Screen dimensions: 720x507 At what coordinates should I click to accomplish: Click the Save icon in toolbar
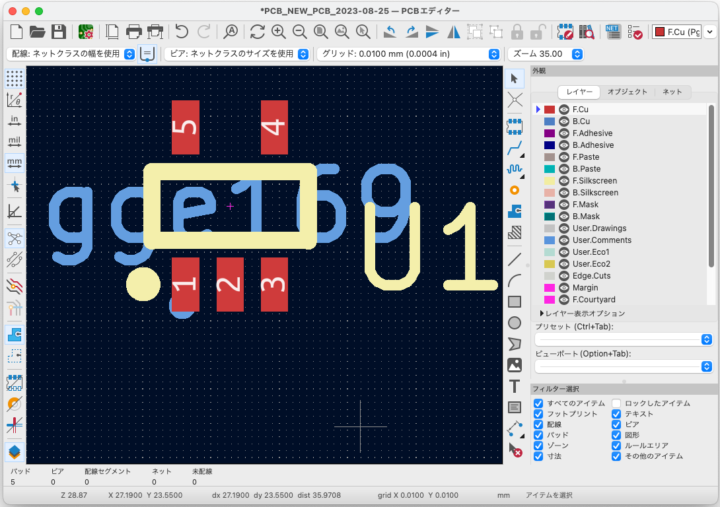[59, 32]
